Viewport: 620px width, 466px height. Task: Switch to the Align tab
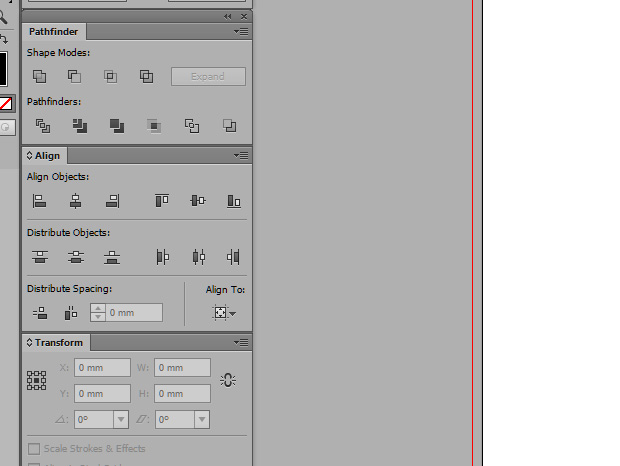click(47, 156)
